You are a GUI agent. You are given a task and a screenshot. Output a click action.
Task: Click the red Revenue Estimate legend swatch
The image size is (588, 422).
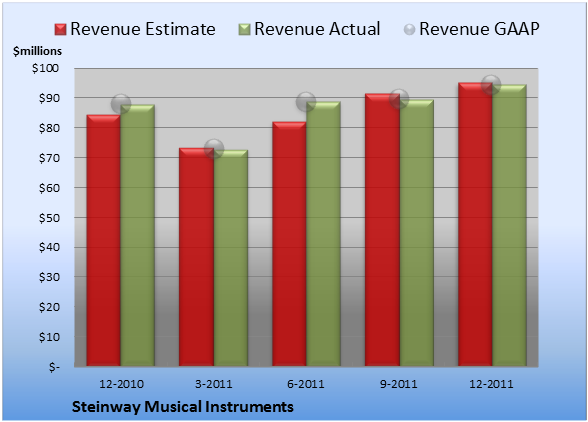(60, 29)
